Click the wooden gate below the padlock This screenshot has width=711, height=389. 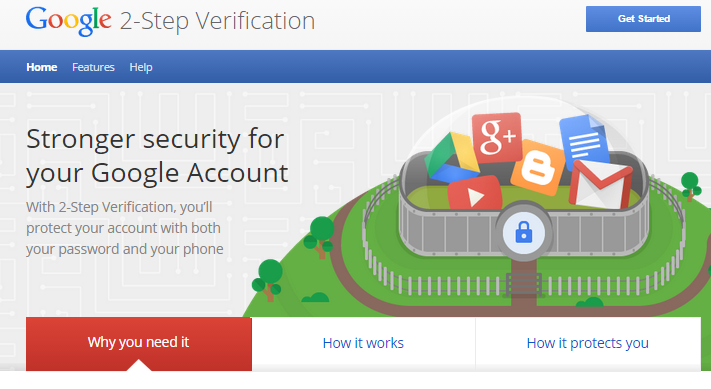tap(524, 284)
